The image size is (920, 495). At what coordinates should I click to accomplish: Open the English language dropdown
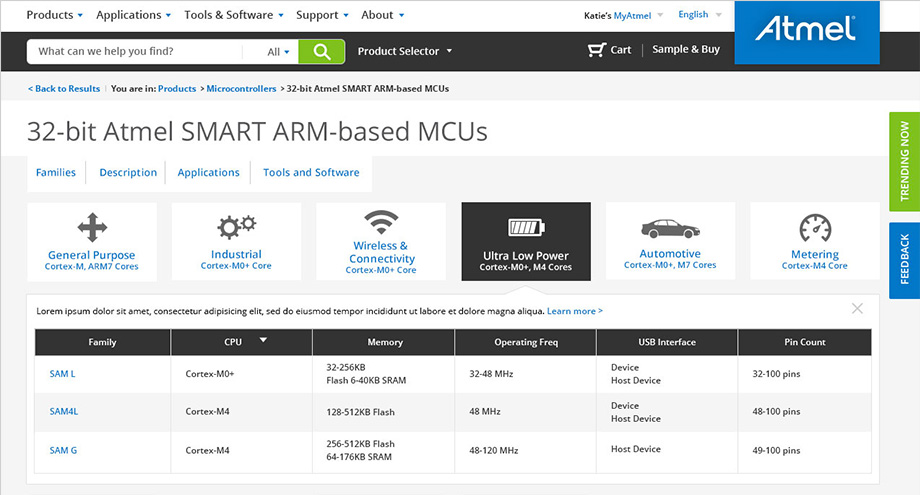[700, 15]
